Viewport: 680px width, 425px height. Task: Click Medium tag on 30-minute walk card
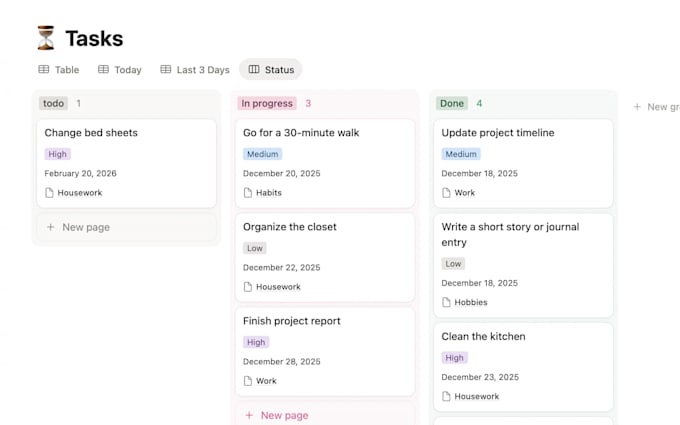click(262, 154)
